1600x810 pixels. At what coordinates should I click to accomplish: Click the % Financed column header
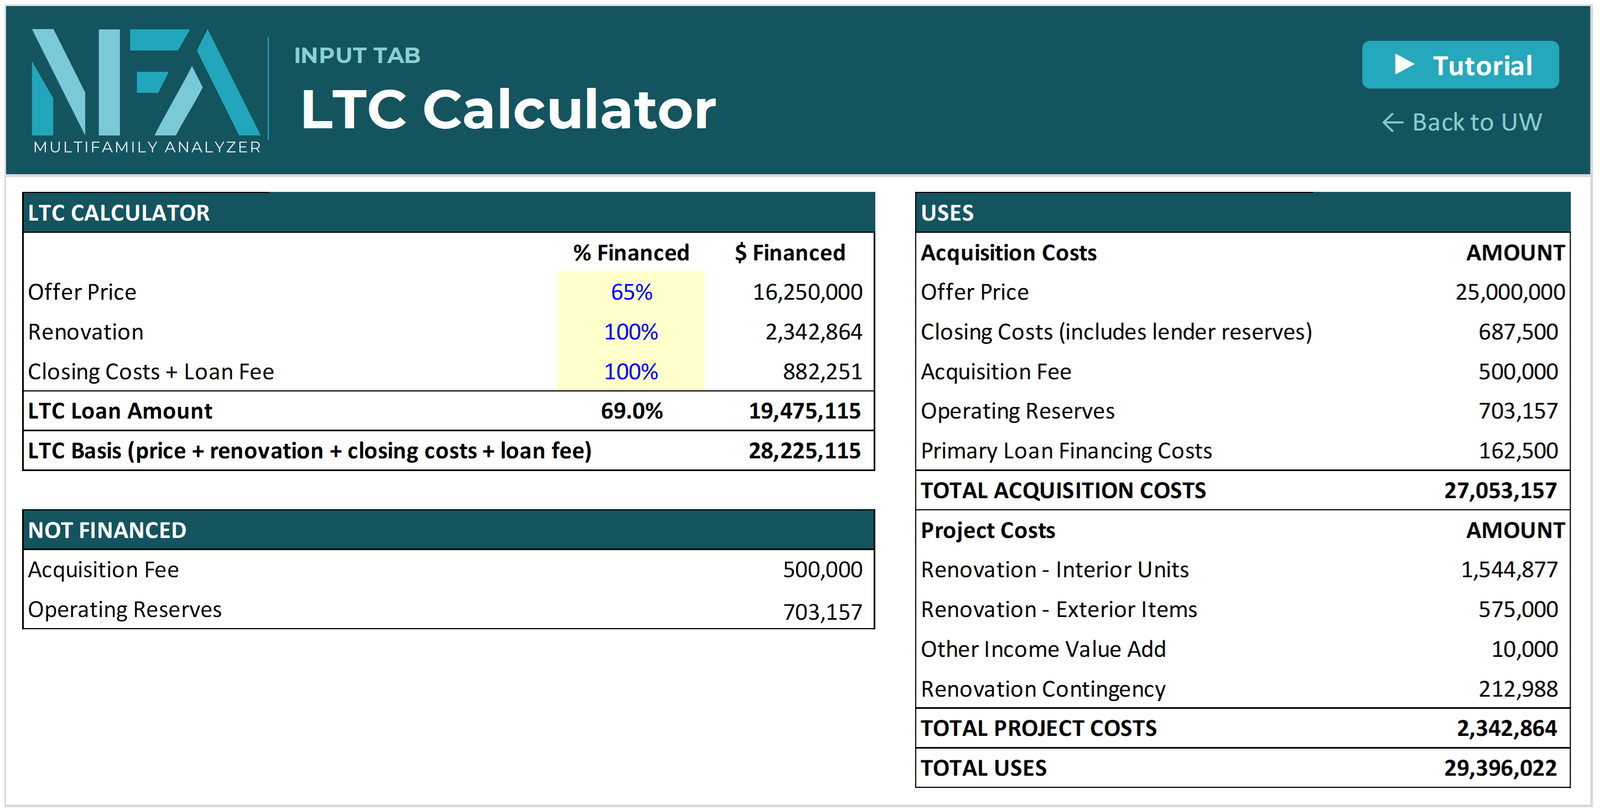[x=631, y=253]
